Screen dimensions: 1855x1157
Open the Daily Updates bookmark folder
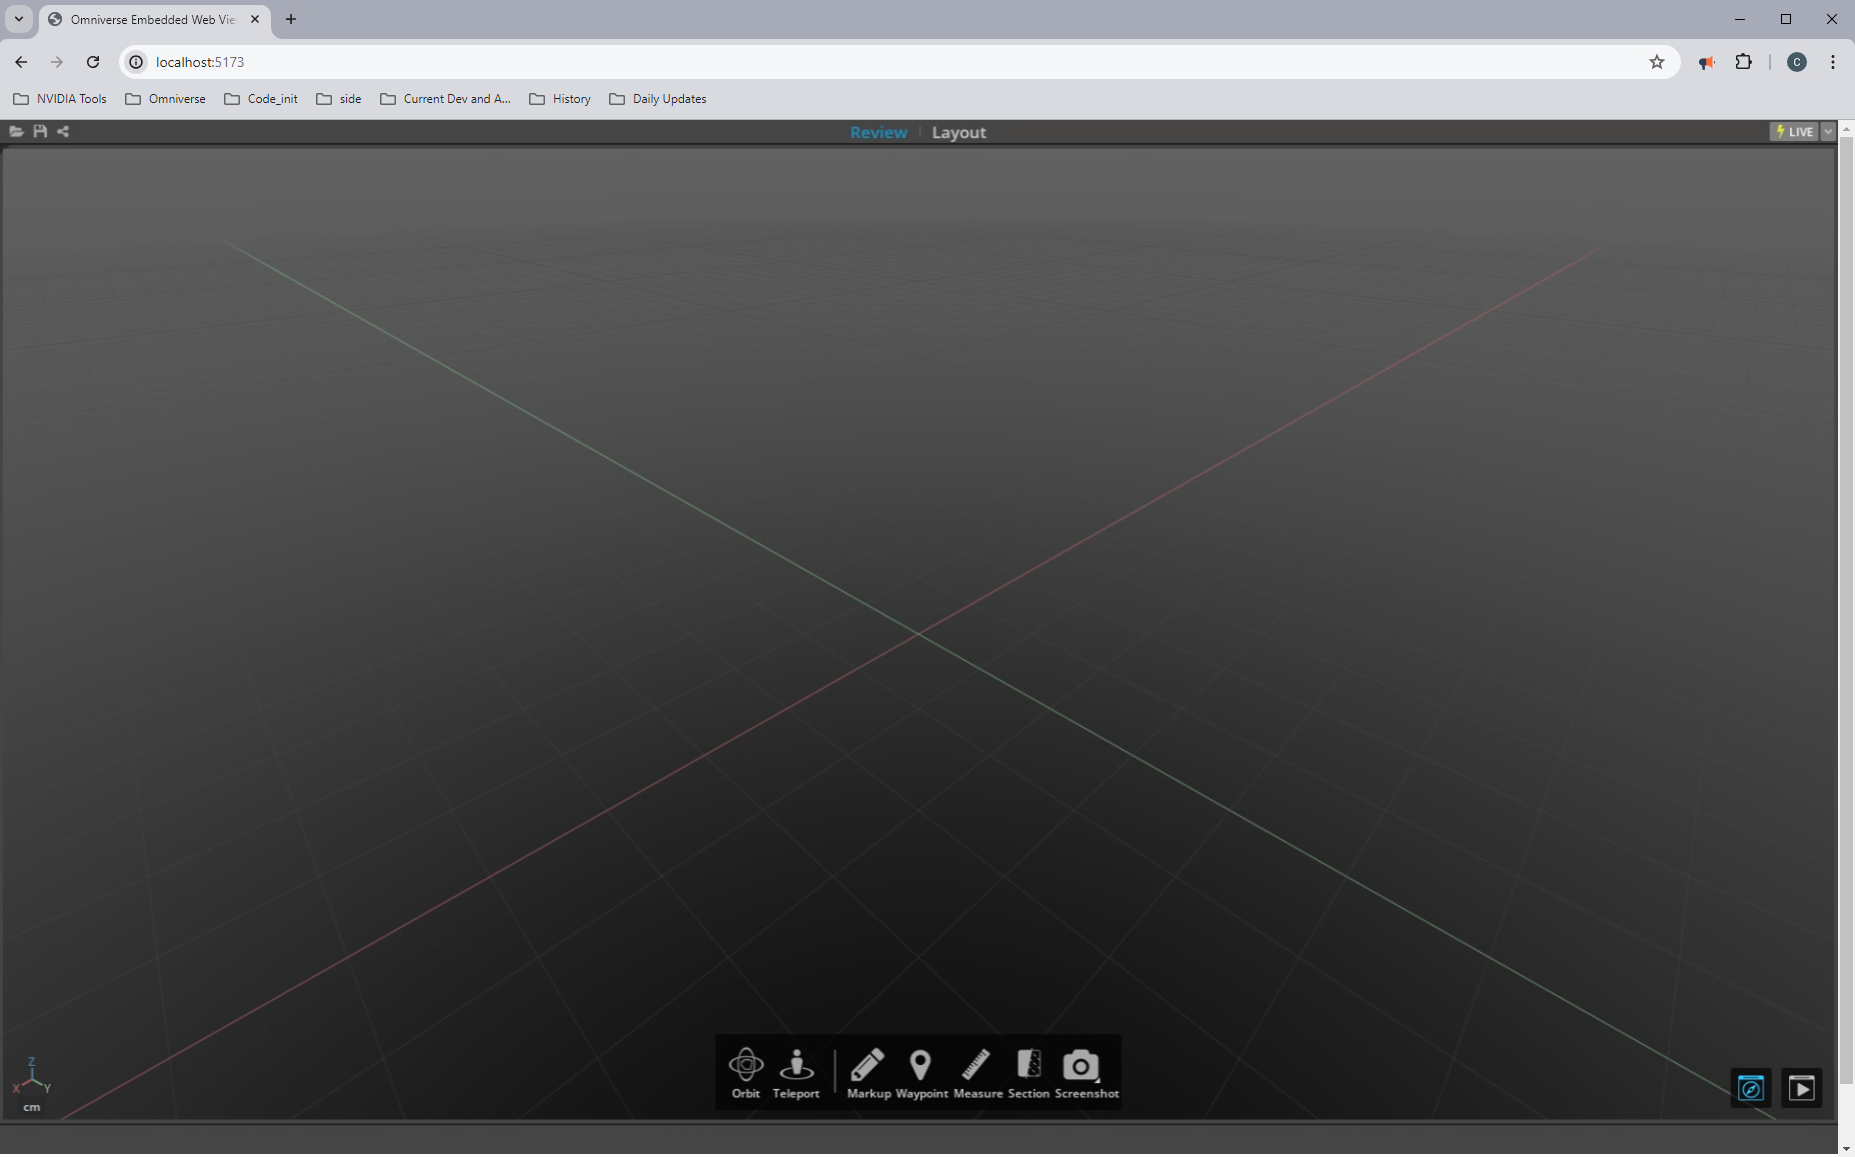pos(658,99)
